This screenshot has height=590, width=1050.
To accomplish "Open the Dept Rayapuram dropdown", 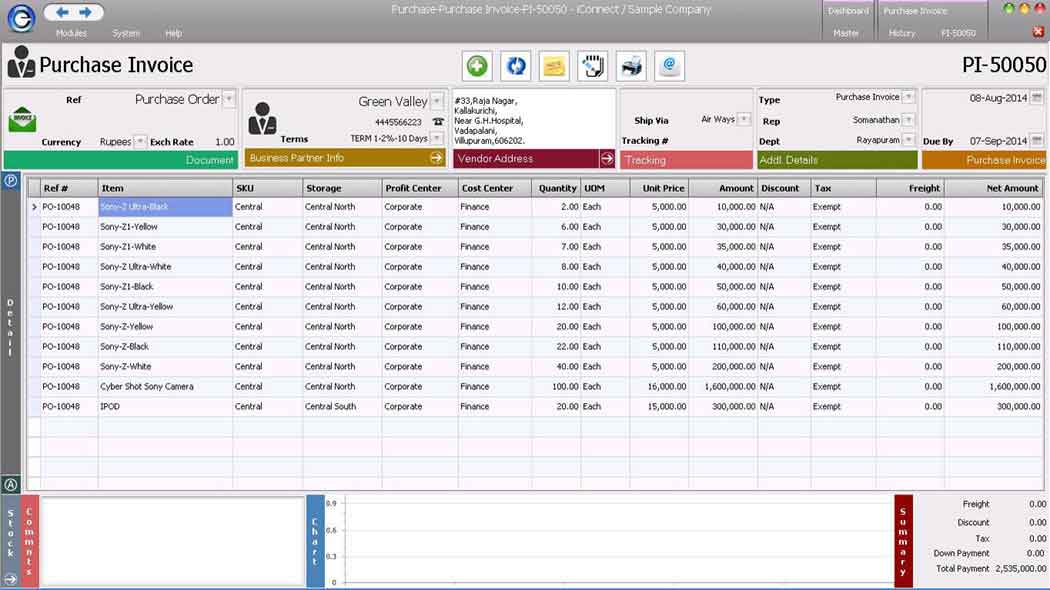I will 908,141.
